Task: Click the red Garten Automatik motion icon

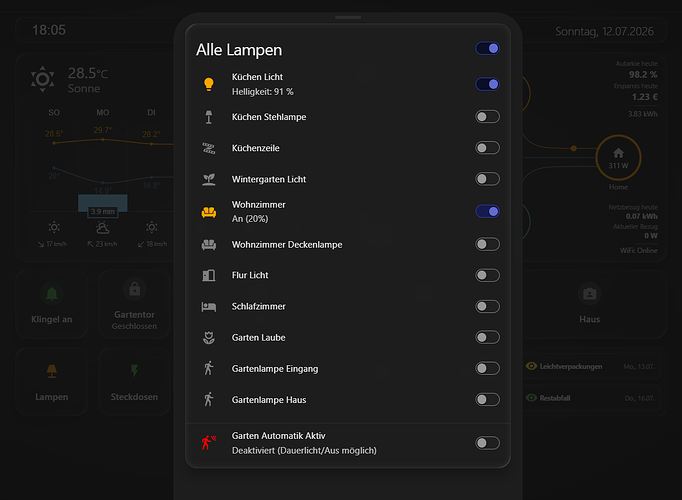Action: 209,443
